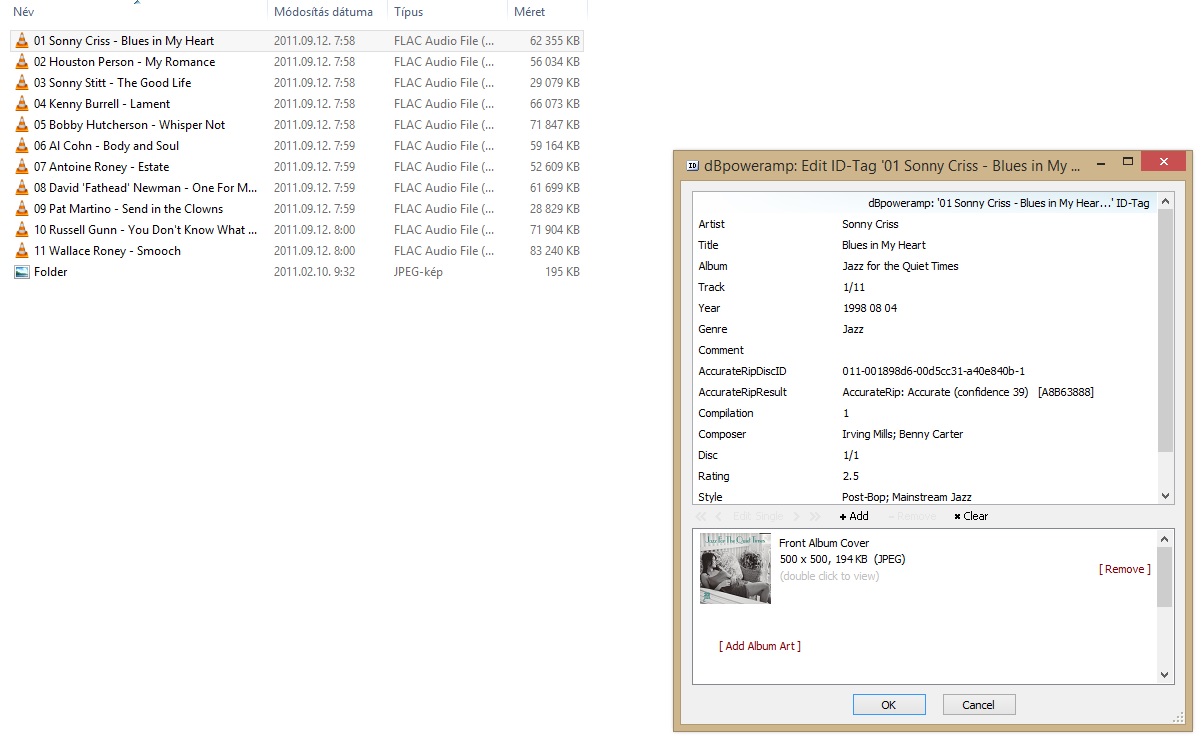Click the [ Add Album Art ] link
Viewport: 1201px width, 742px height.
[x=760, y=646]
